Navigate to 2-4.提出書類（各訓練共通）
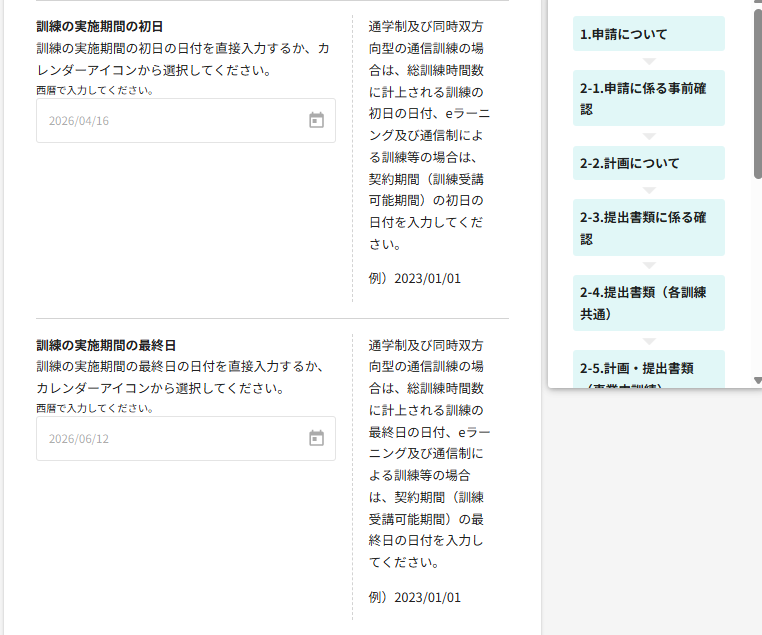The height and width of the screenshot is (635, 762). (x=648, y=303)
